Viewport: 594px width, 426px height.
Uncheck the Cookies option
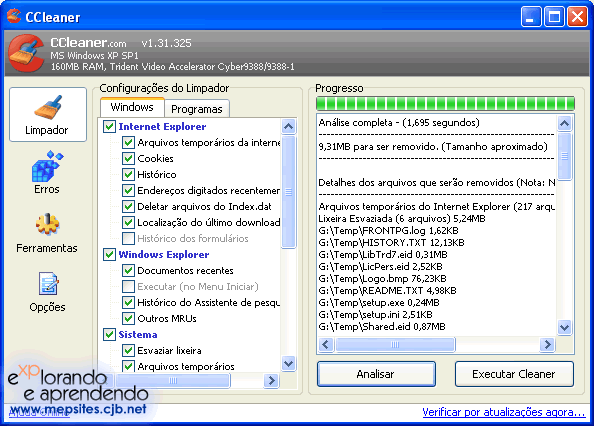128,158
